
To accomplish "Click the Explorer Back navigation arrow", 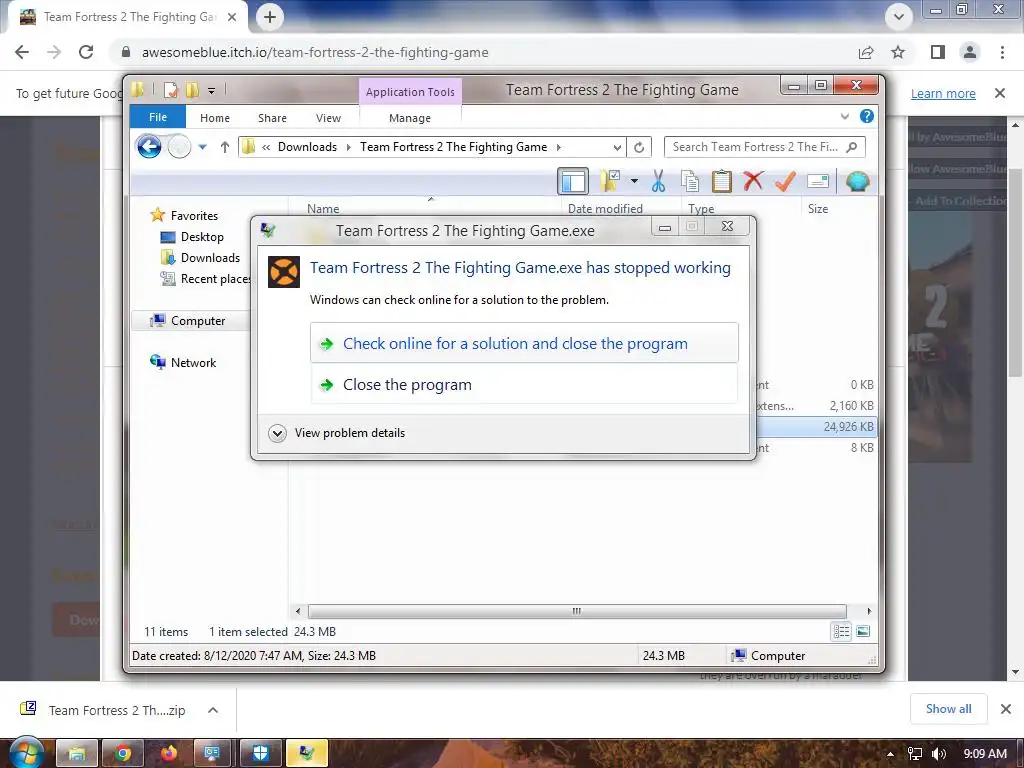I will tap(149, 147).
